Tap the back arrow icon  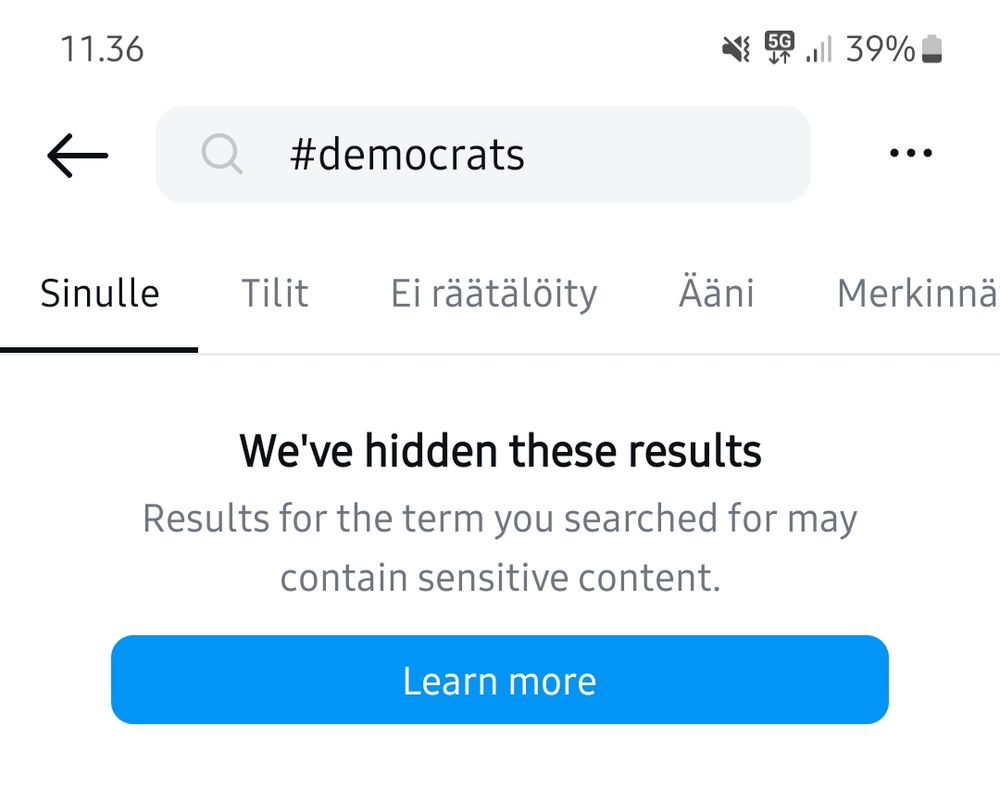77,155
